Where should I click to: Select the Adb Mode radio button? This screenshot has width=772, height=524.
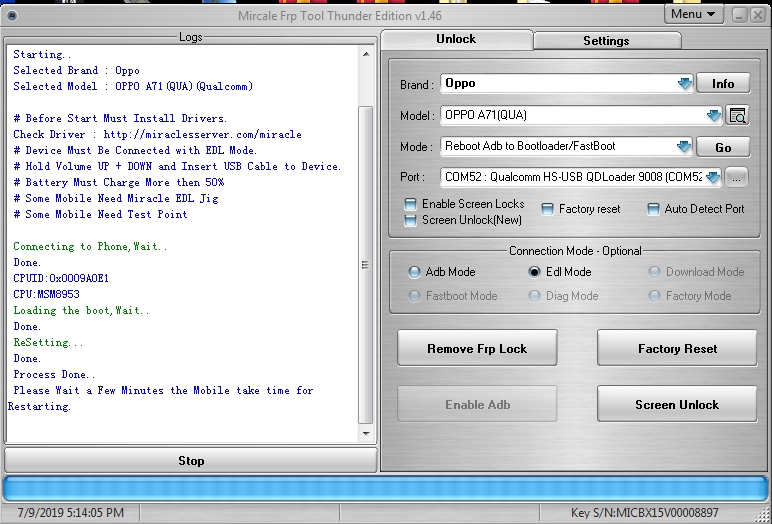tap(414, 272)
